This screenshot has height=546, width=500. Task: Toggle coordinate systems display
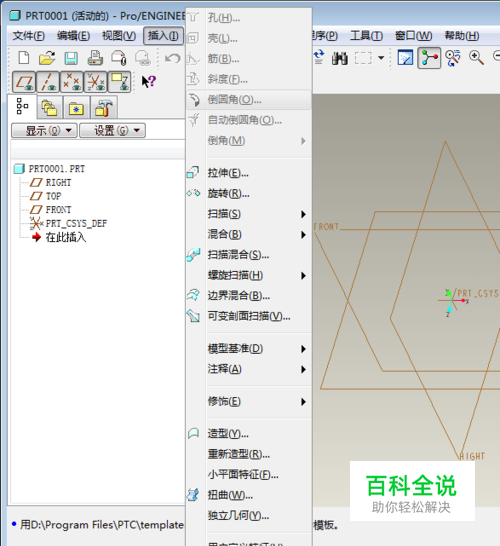96,82
